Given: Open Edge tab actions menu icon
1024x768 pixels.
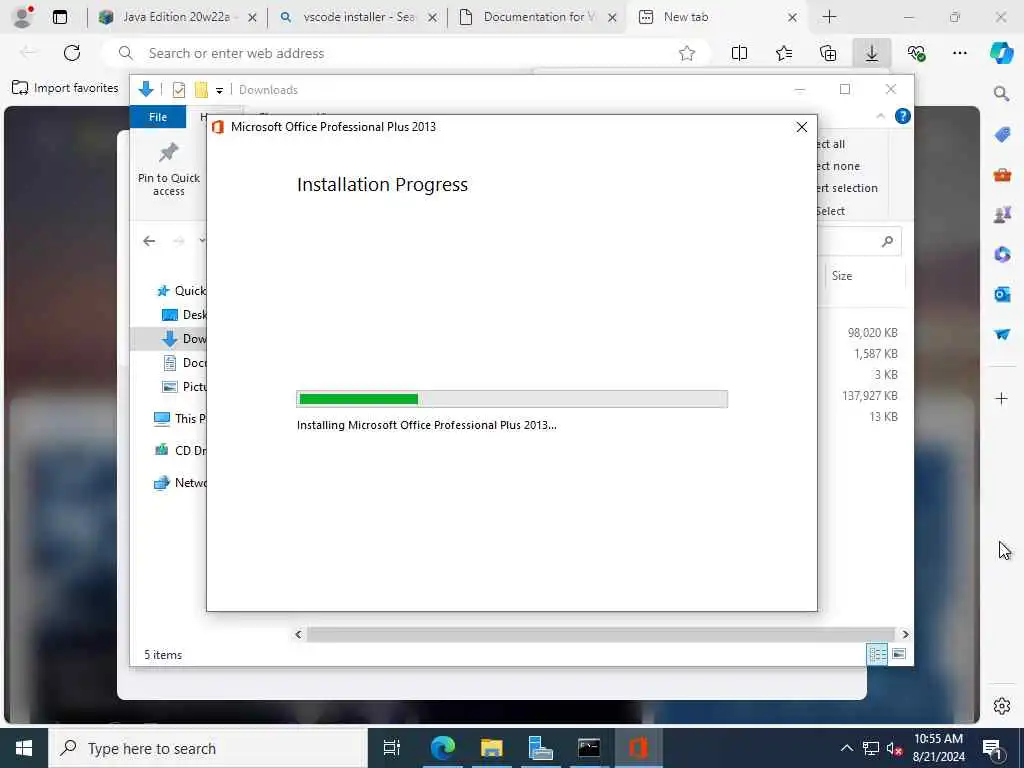Looking at the screenshot, I should [x=59, y=17].
